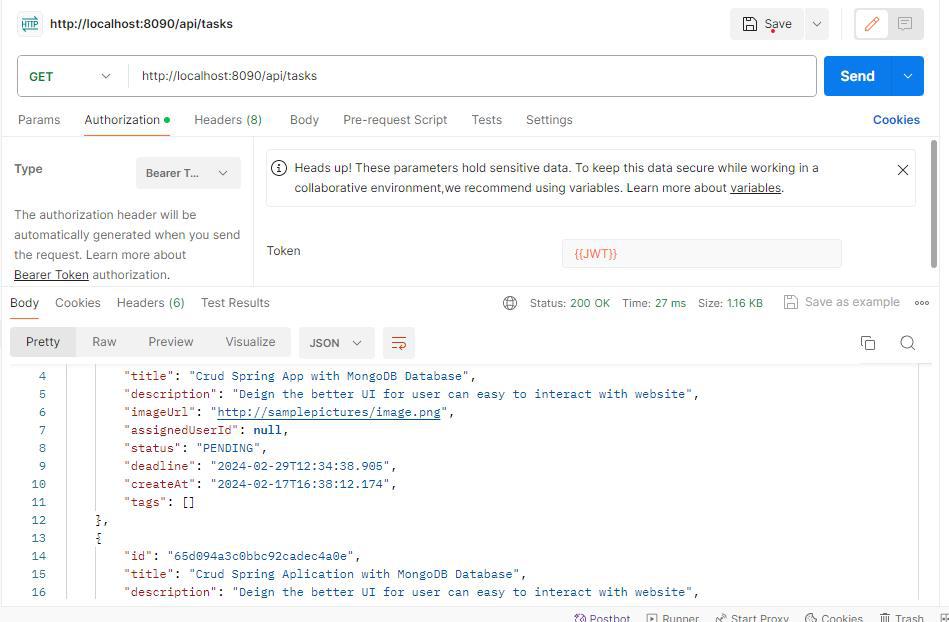Viewport: 949px width, 622px height.
Task: Open the JSON response format dropdown
Action: (335, 342)
